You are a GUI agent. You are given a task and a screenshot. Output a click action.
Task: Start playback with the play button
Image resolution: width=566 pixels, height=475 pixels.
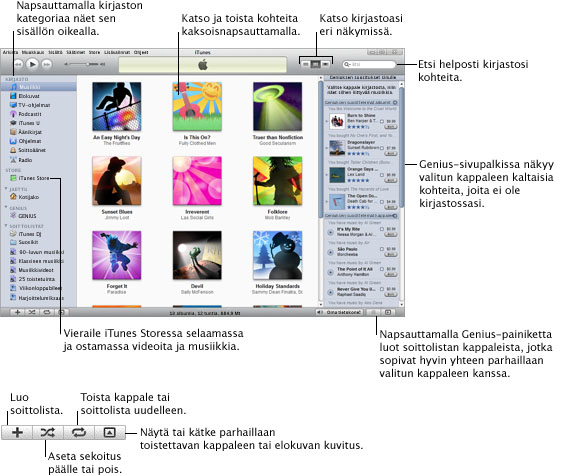(x=32, y=64)
